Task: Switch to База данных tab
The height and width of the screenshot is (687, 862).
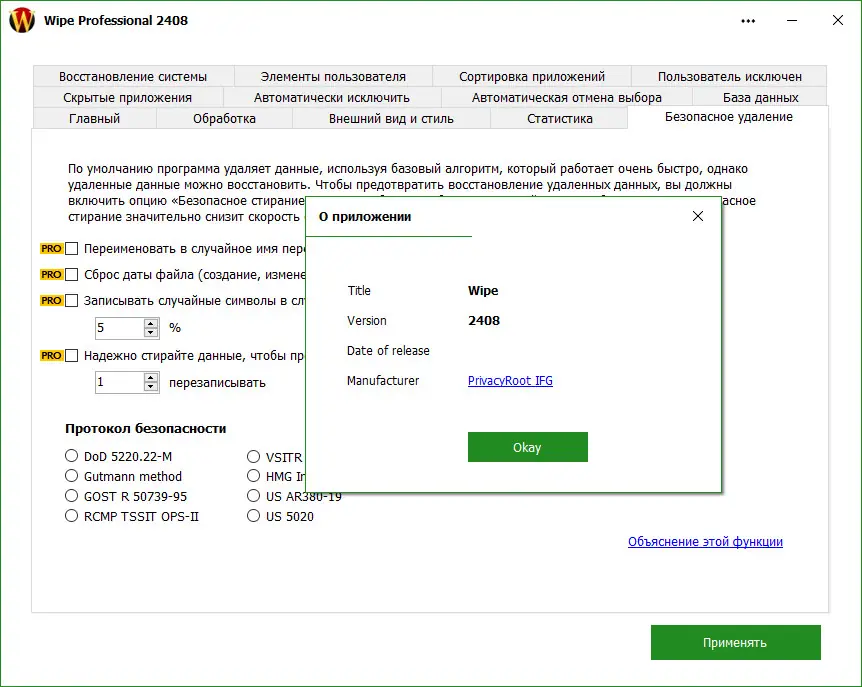Action: pos(760,97)
